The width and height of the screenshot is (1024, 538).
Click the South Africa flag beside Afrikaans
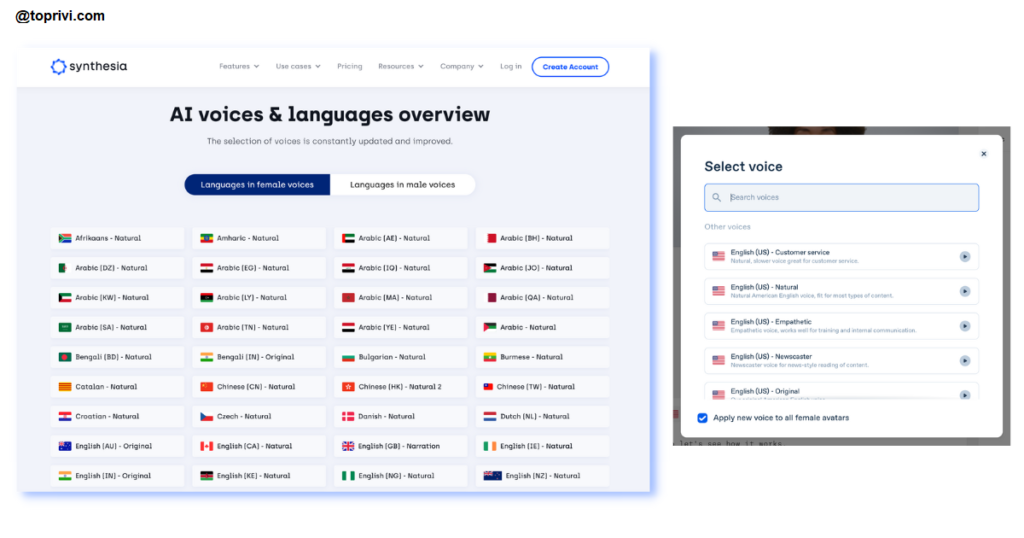tap(65, 238)
